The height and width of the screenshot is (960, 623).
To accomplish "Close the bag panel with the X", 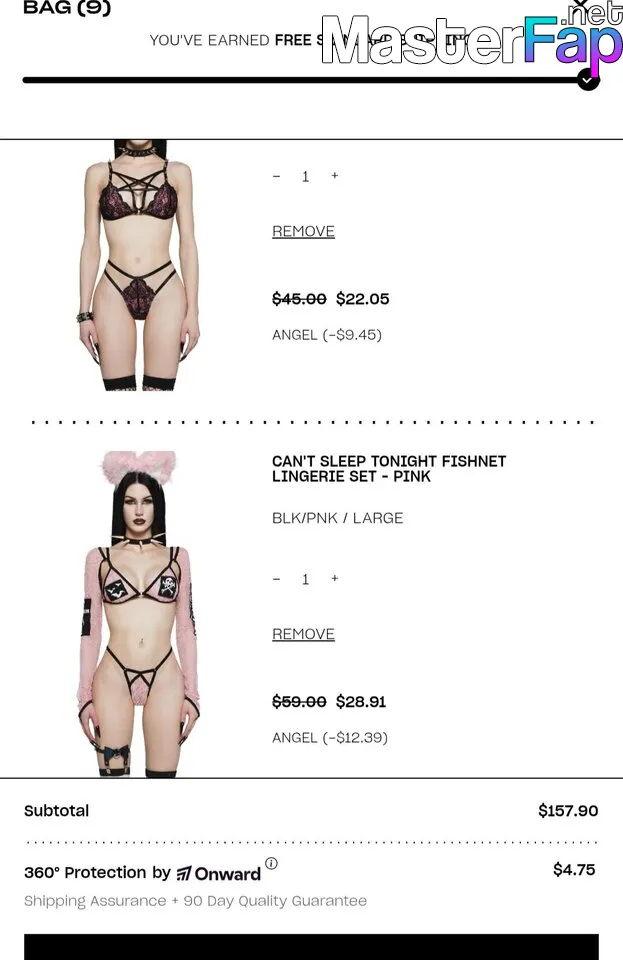I will [580, 5].
